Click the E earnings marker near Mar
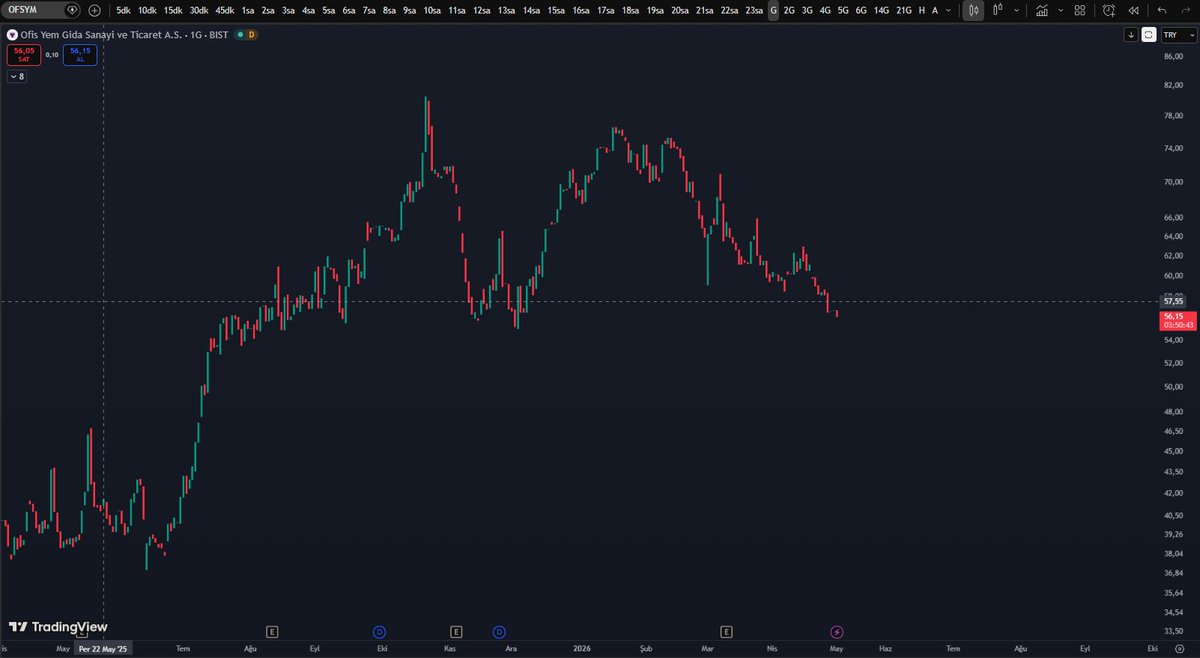This screenshot has width=1200, height=658. coord(728,631)
